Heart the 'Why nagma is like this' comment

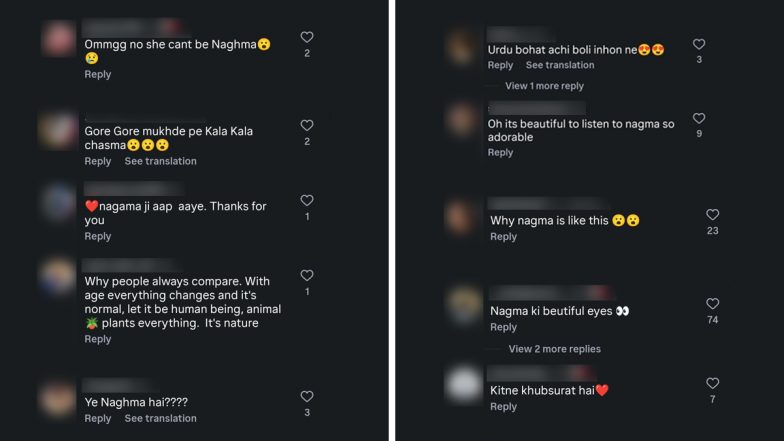(712, 214)
